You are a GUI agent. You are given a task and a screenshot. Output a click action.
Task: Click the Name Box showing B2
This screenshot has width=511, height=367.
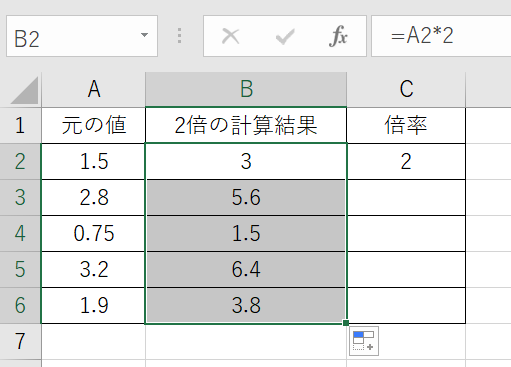(82, 36)
